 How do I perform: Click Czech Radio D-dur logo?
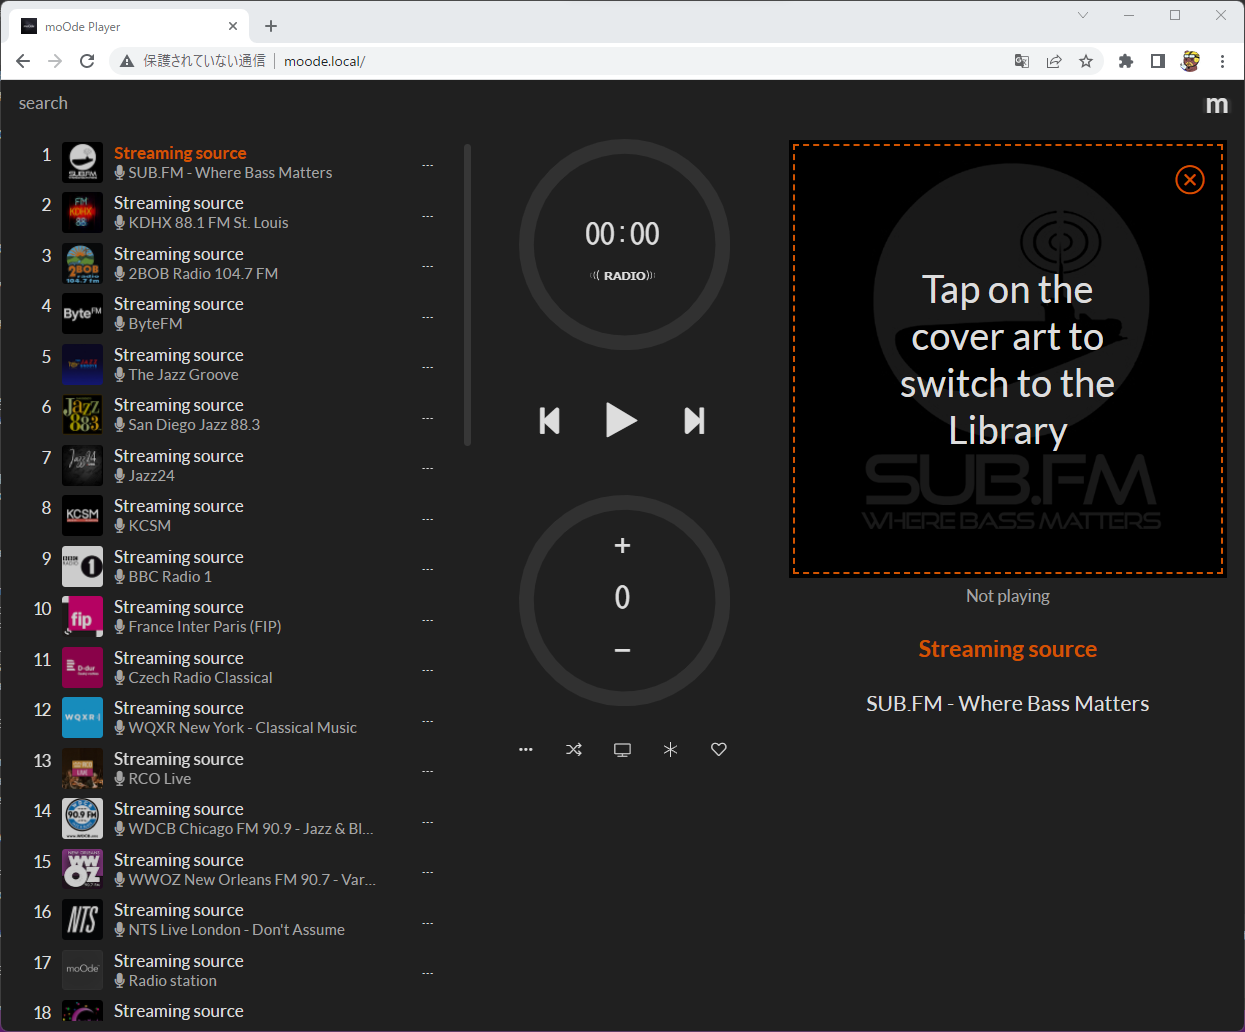click(82, 667)
